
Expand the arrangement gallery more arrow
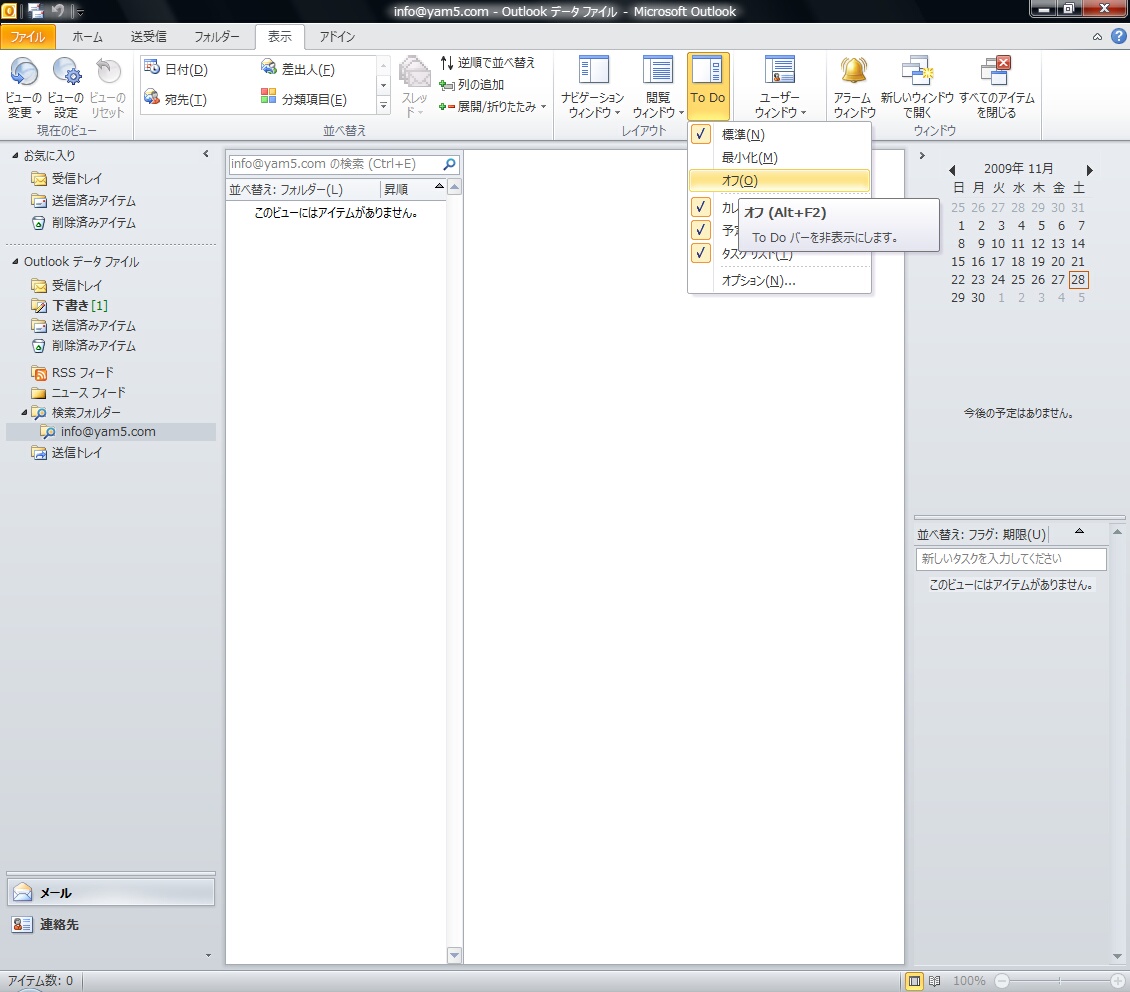[383, 105]
